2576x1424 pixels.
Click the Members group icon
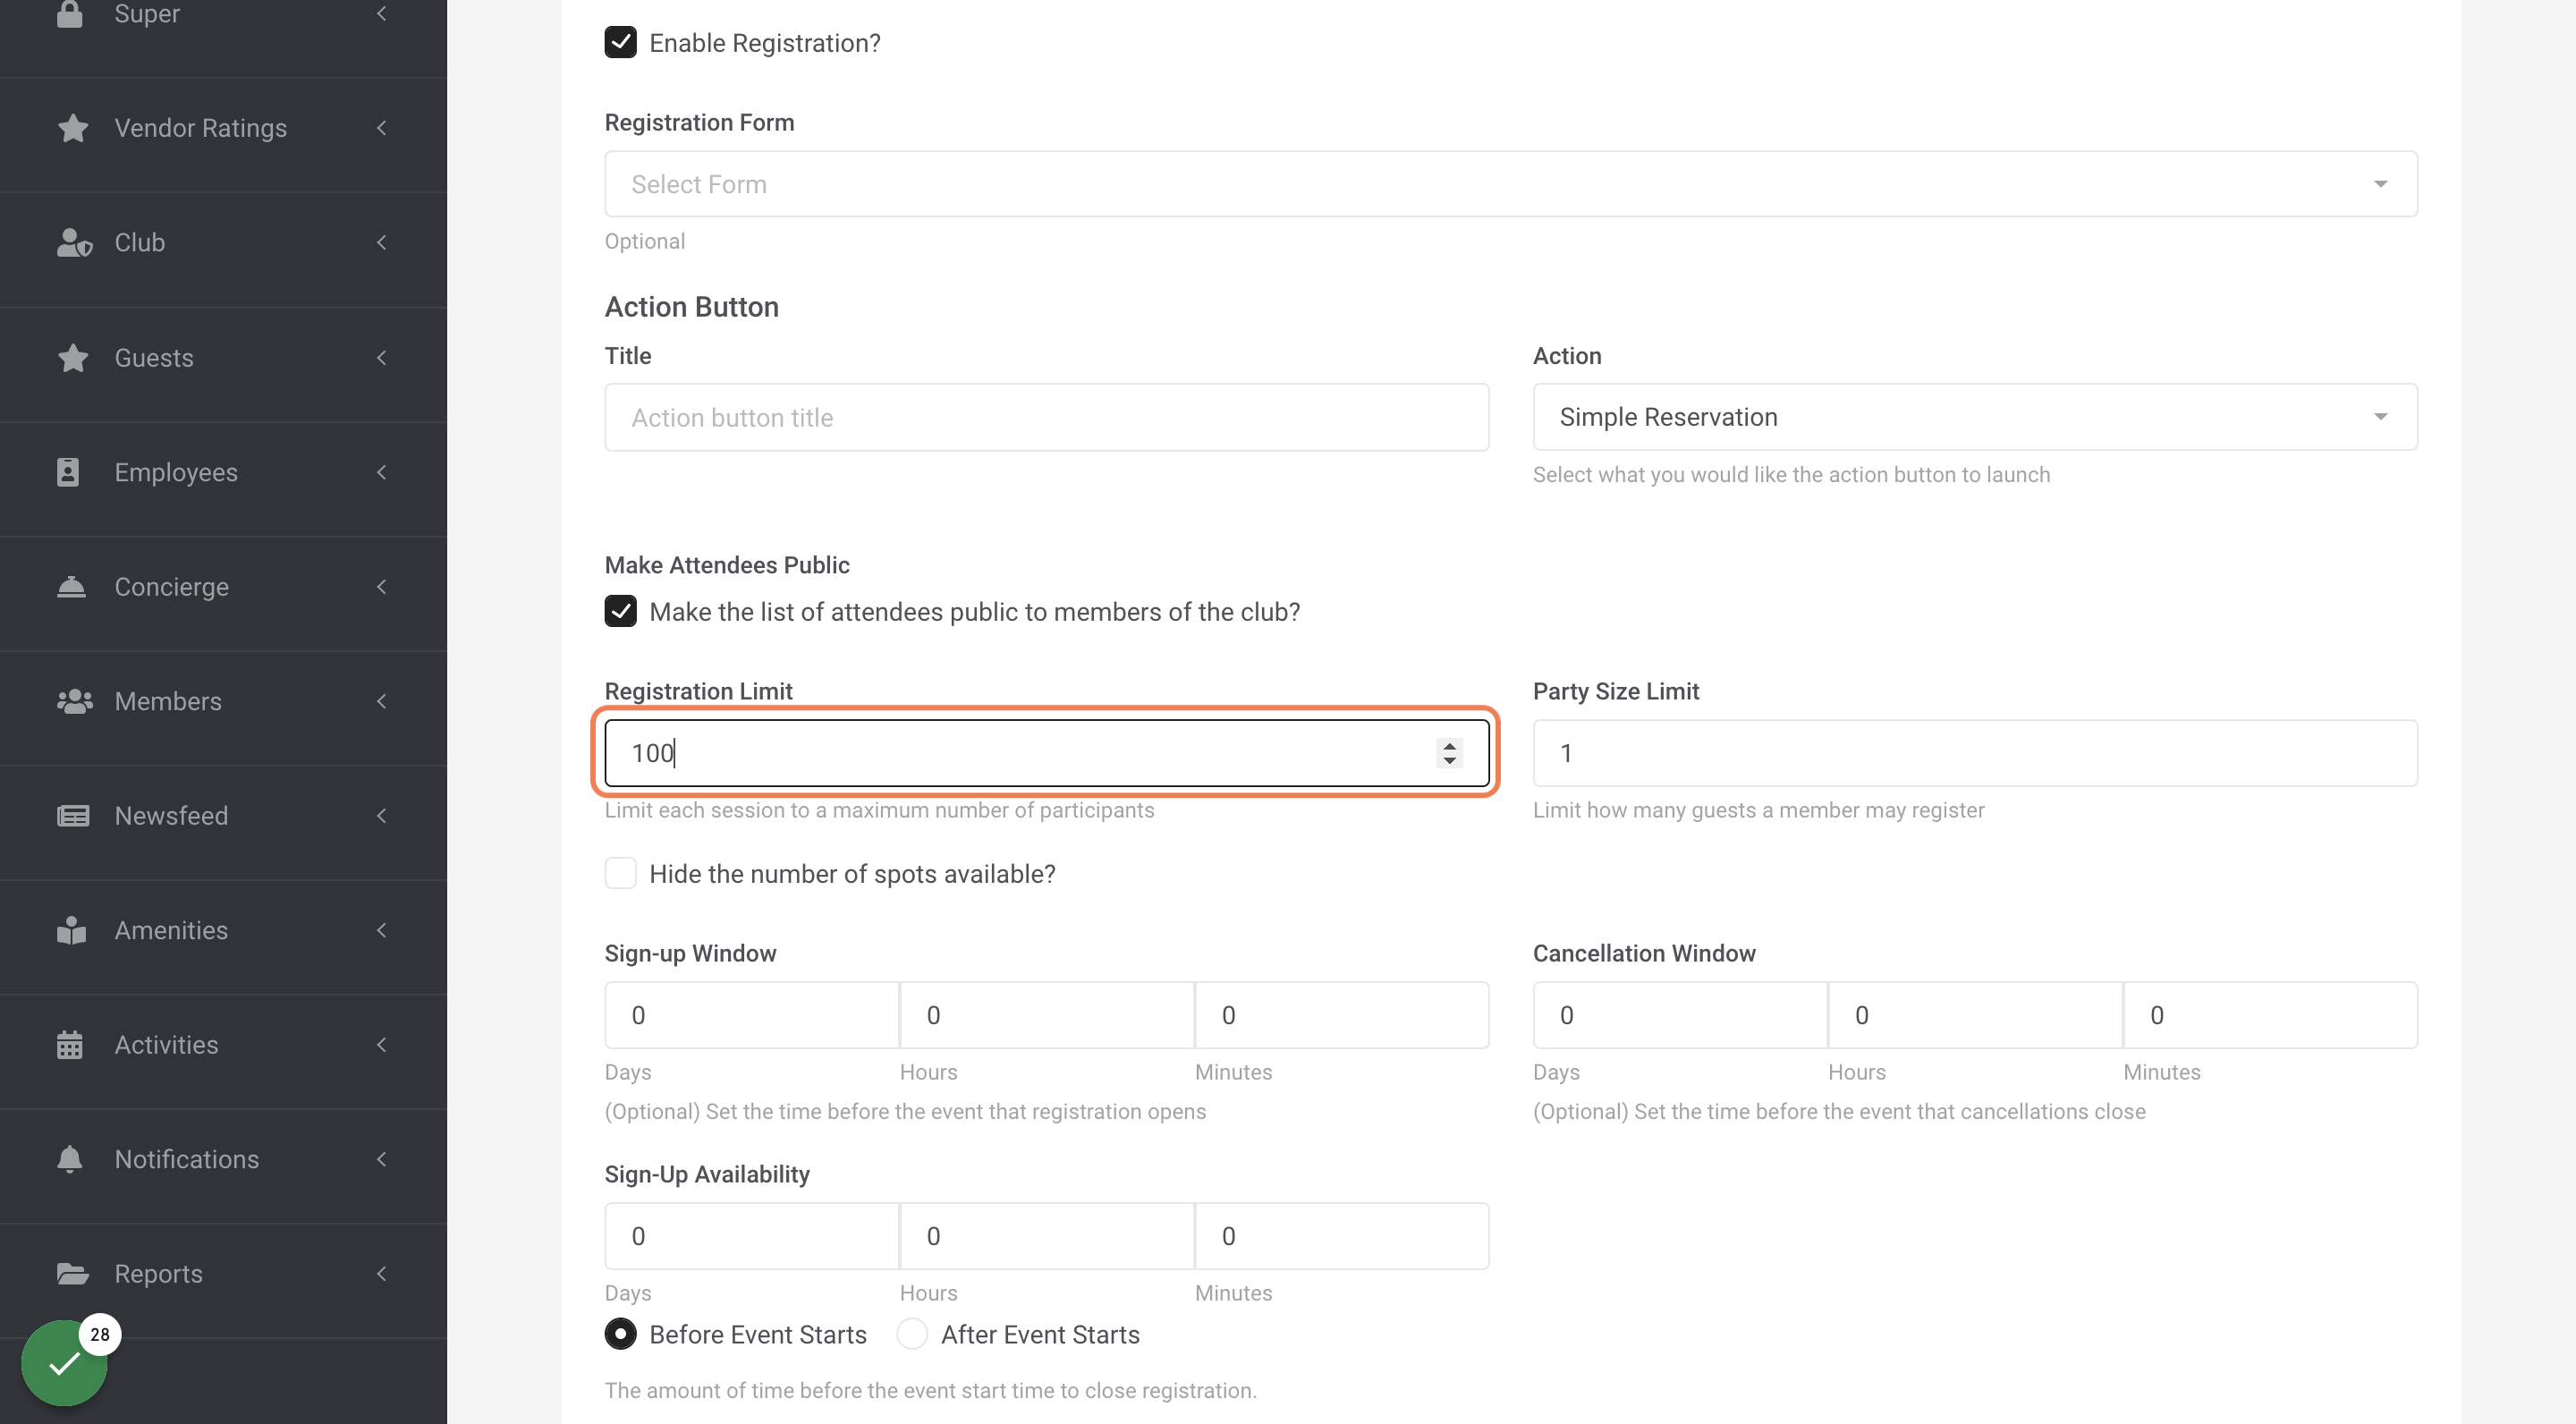(x=75, y=701)
